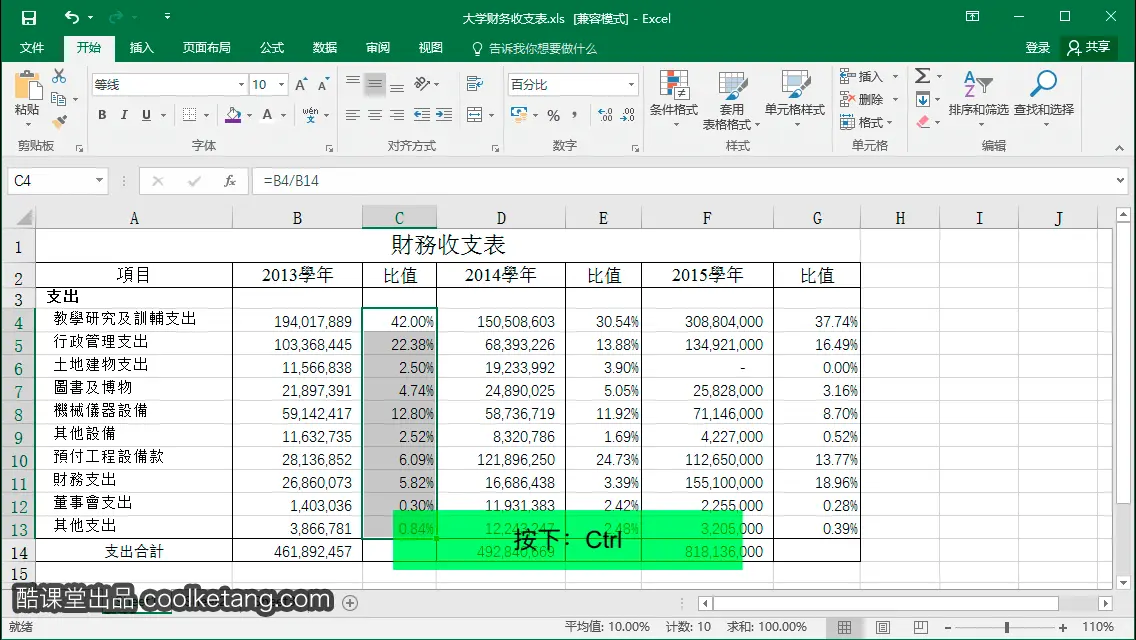
Task: Center text horizontally
Action: tap(375, 115)
